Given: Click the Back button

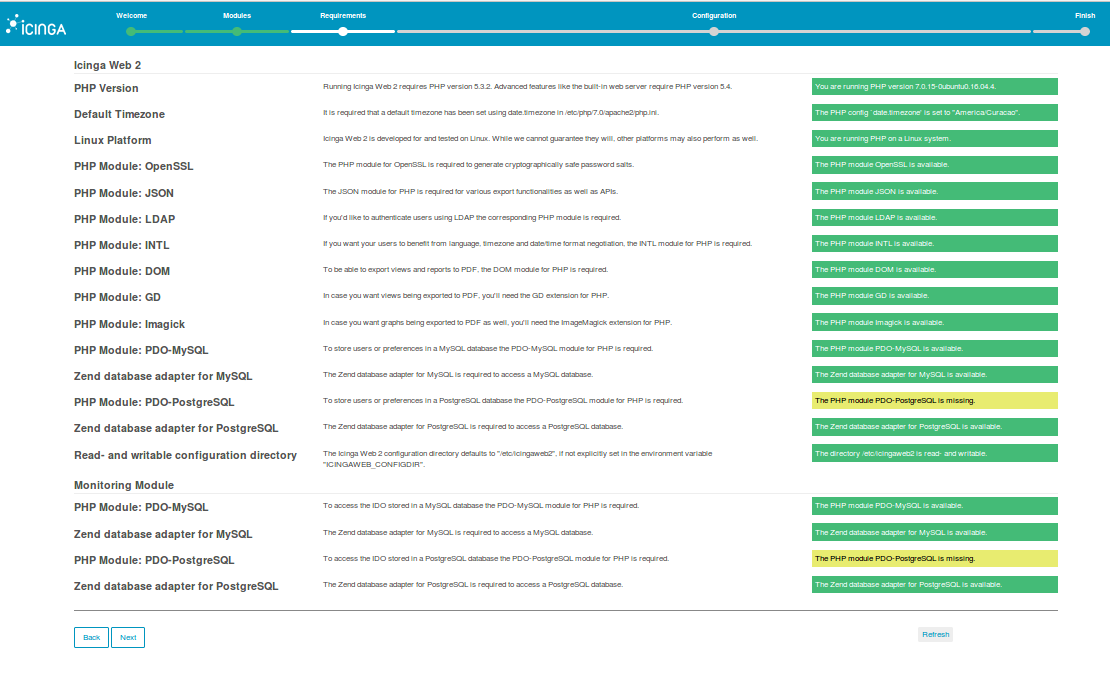Looking at the screenshot, I should (x=91, y=637).
